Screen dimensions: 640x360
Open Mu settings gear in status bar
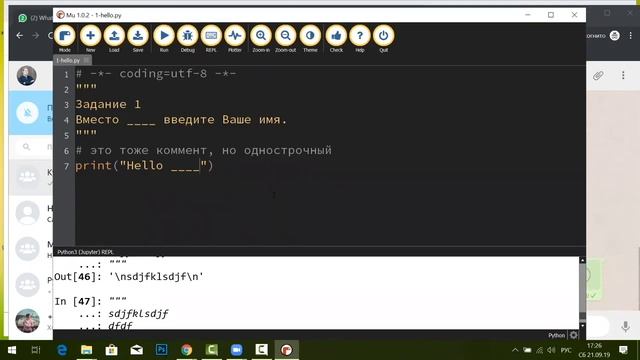click(573, 335)
